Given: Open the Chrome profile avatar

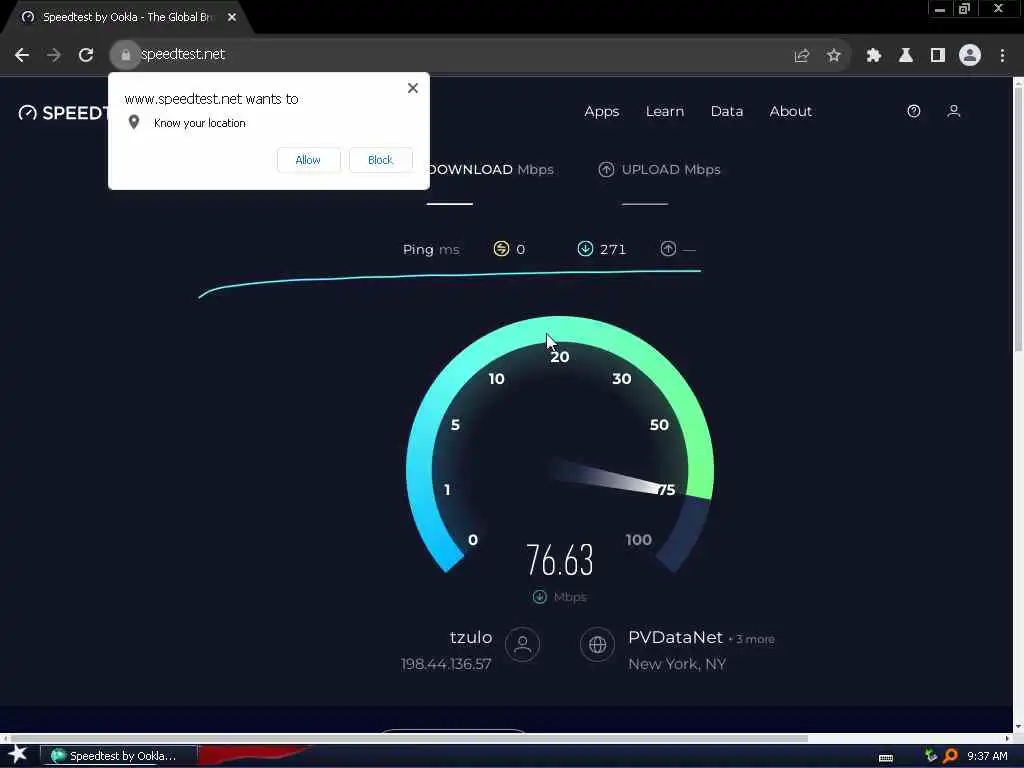Looking at the screenshot, I should point(970,55).
